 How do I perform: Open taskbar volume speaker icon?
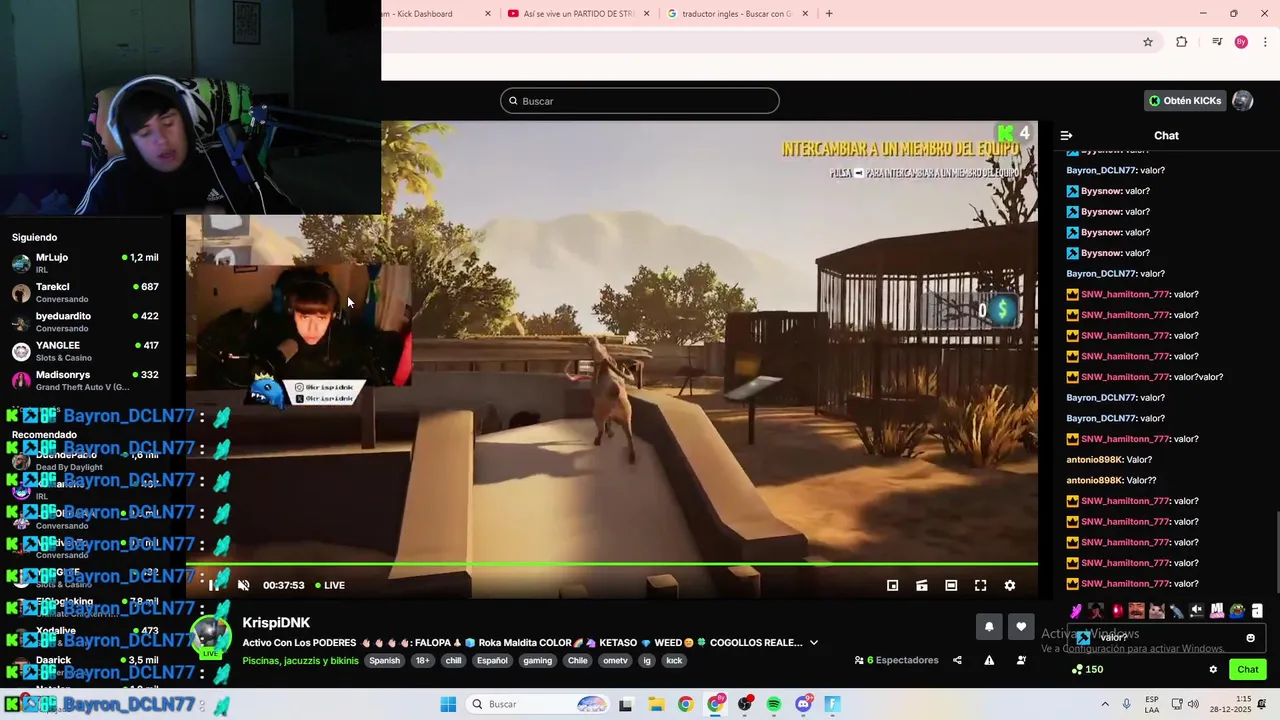click(1193, 704)
